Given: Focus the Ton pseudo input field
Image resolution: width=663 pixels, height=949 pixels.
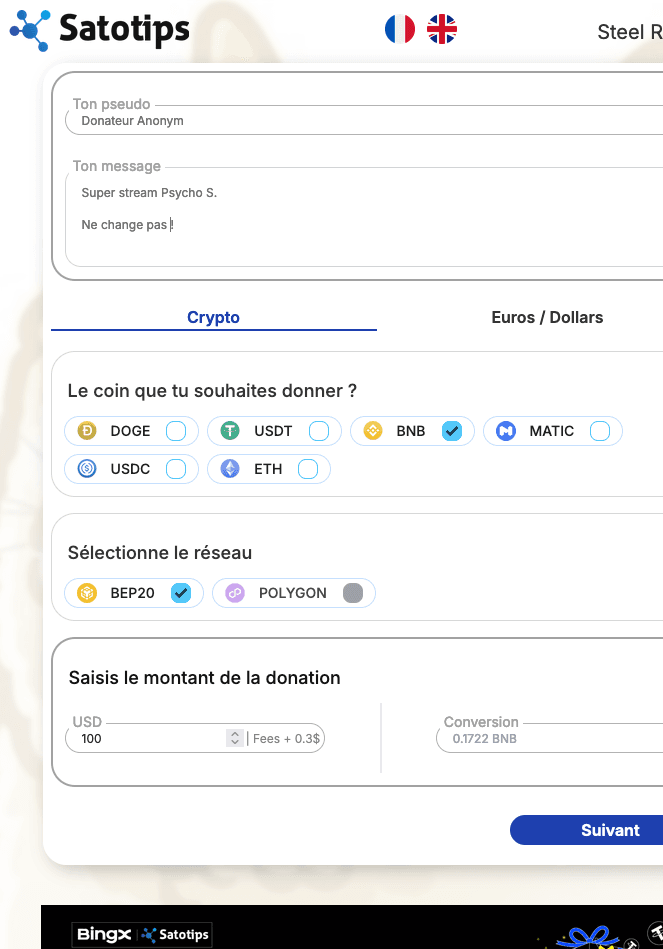Looking at the screenshot, I should pos(364,121).
